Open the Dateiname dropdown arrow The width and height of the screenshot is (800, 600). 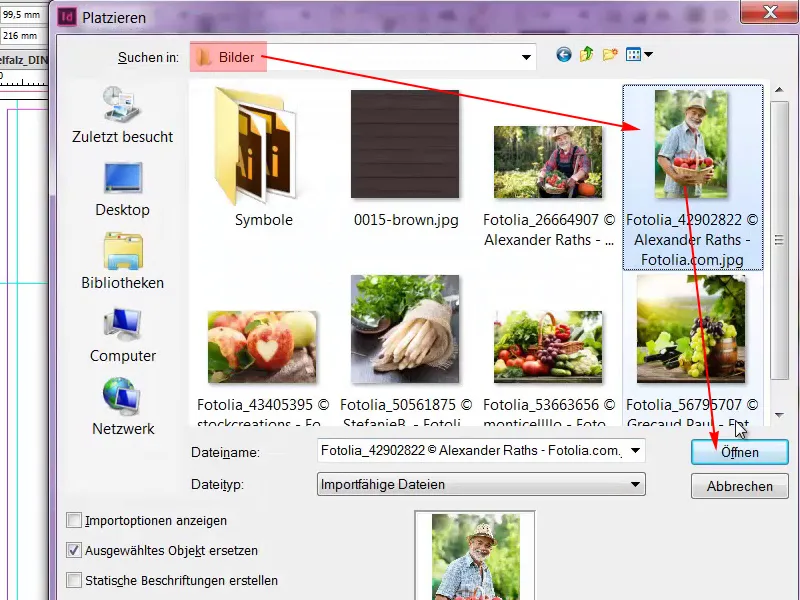click(635, 451)
